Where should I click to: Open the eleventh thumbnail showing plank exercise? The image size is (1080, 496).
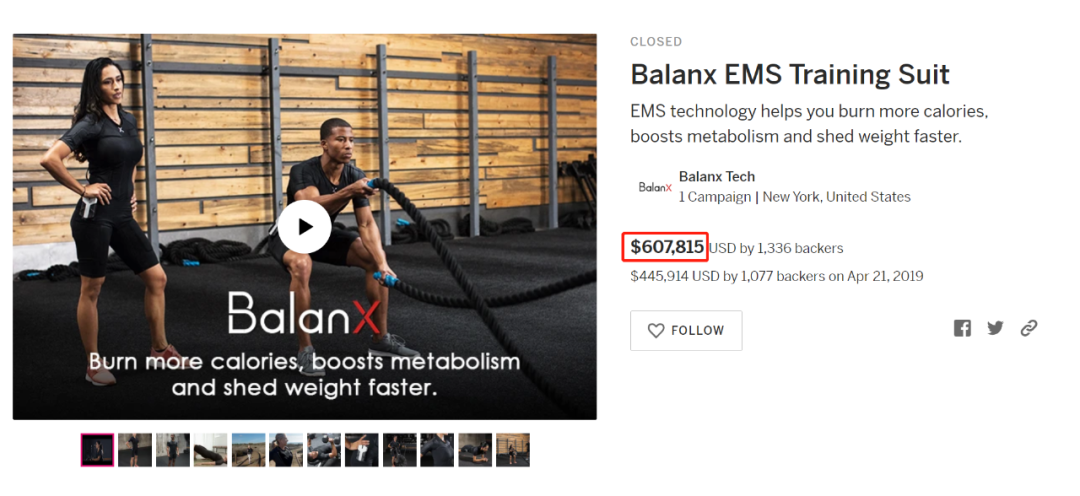(475, 450)
